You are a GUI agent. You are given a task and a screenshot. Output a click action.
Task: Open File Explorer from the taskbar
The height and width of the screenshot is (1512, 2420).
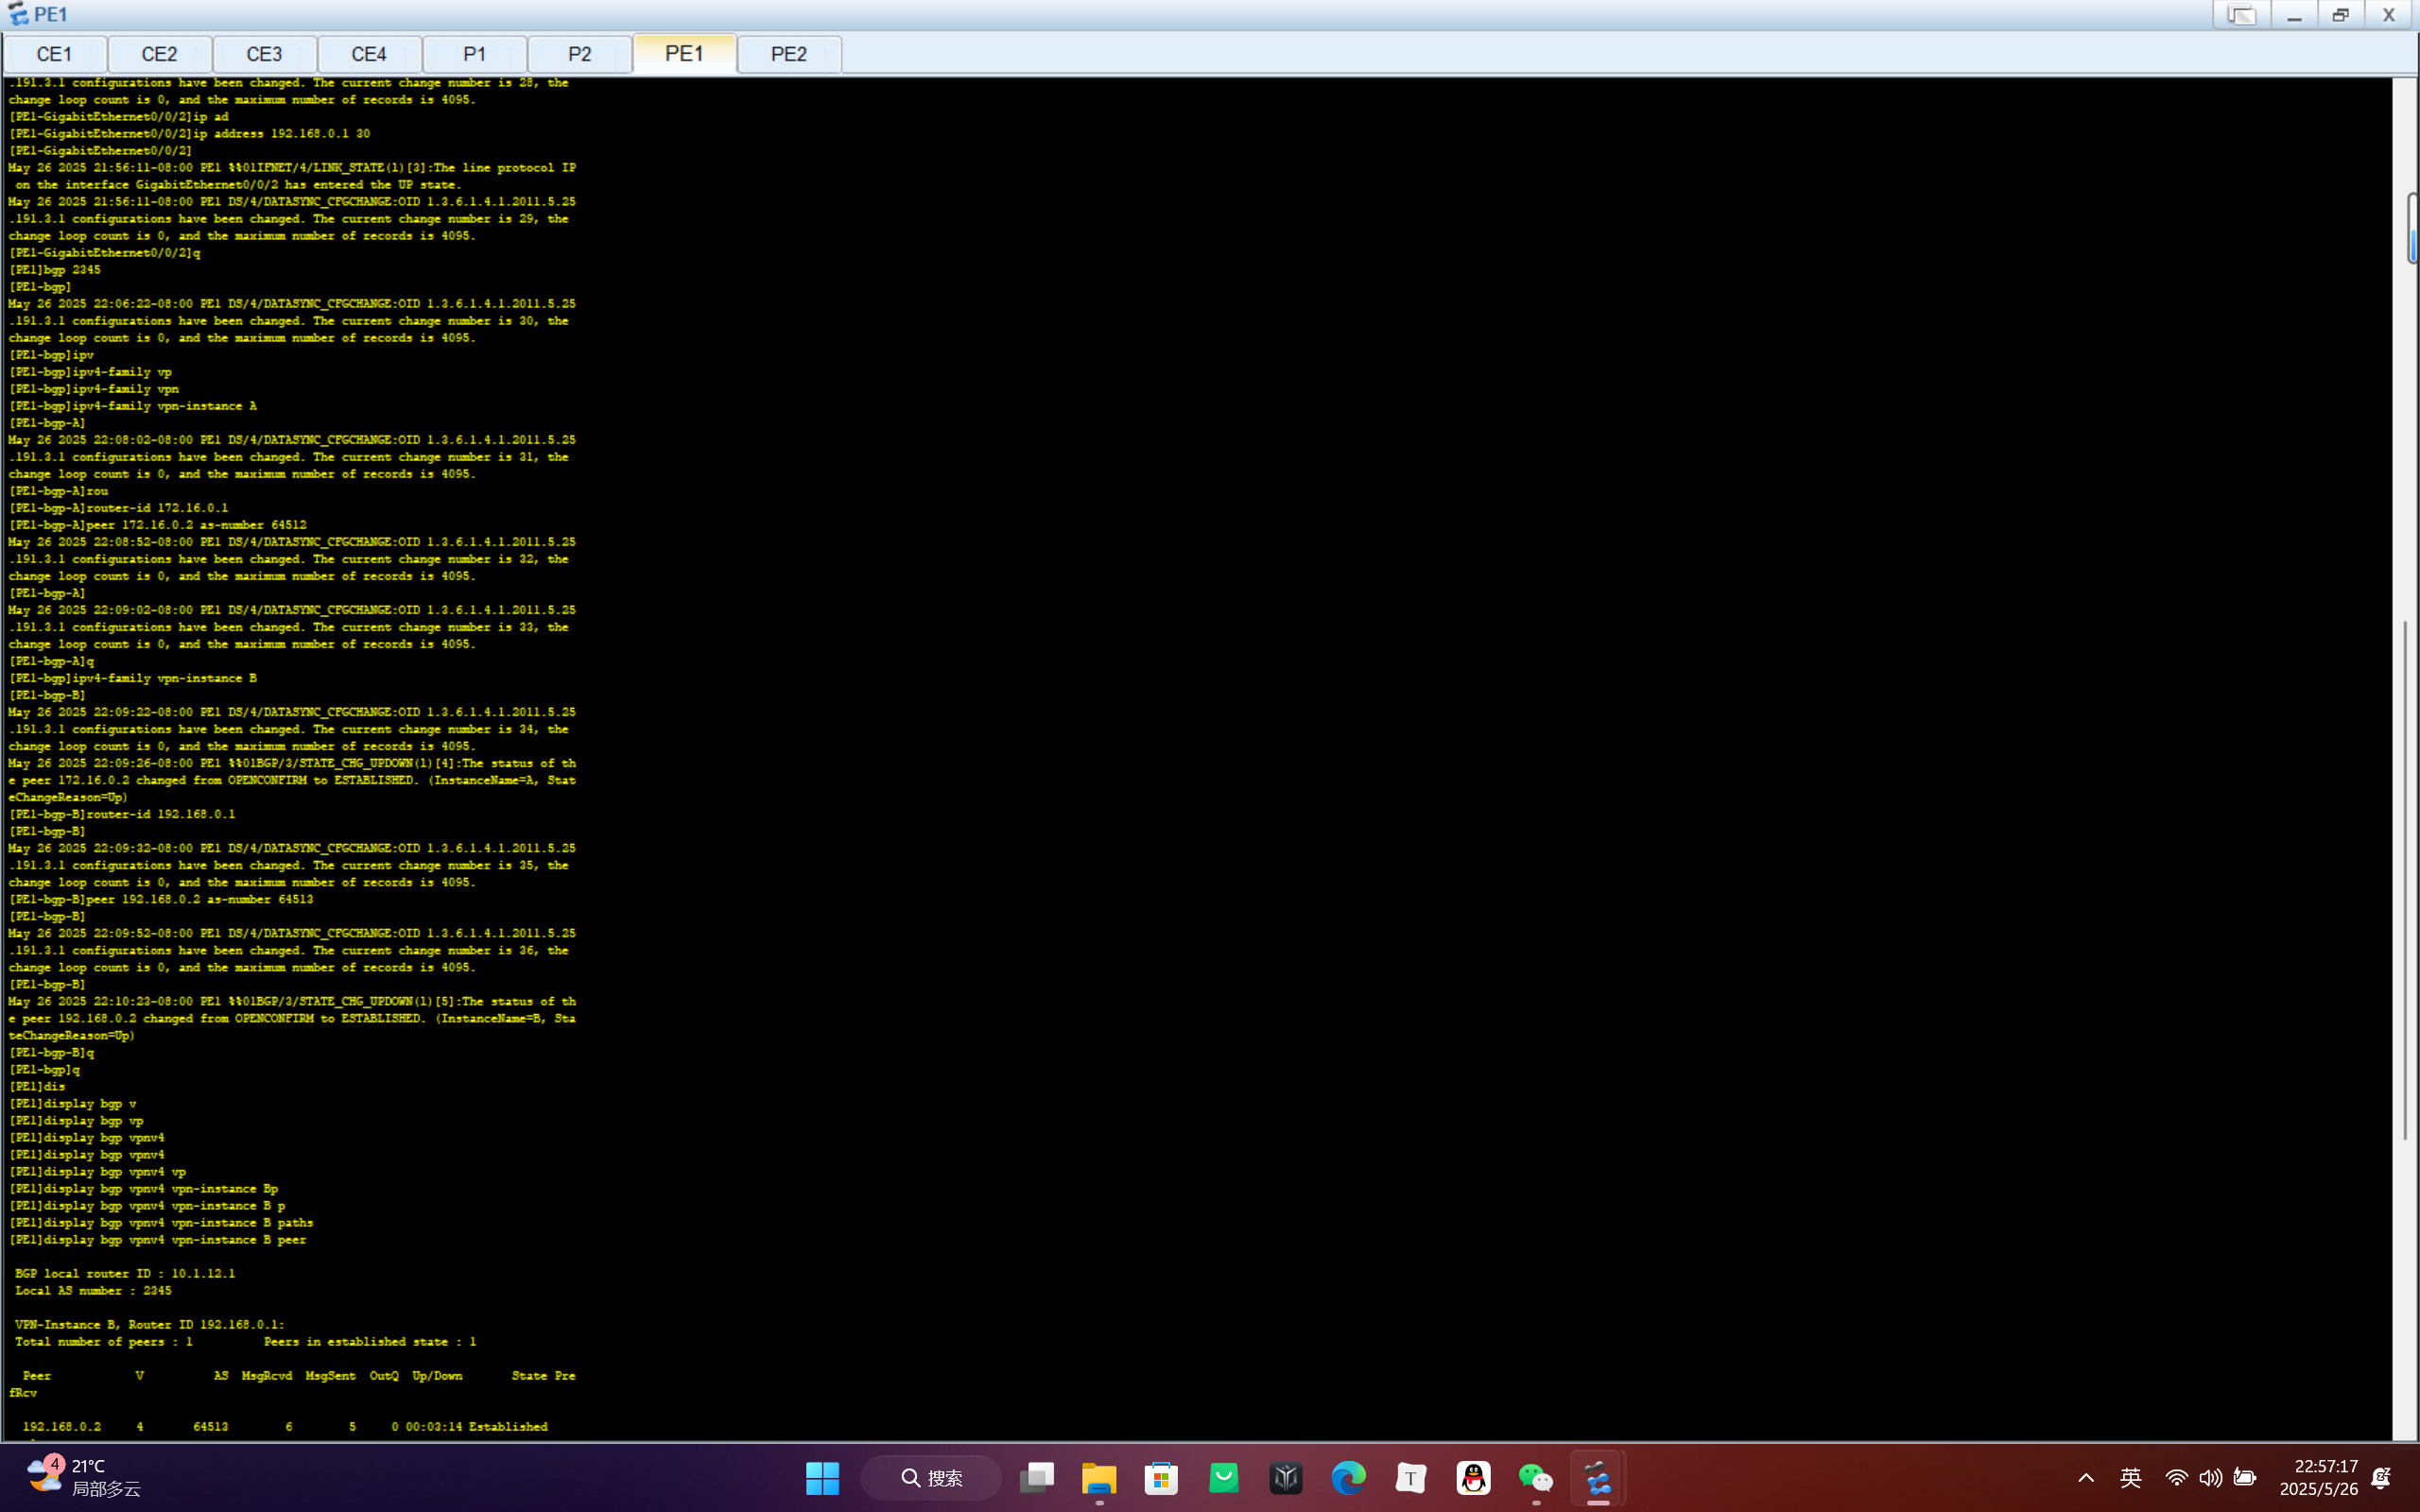(1098, 1478)
